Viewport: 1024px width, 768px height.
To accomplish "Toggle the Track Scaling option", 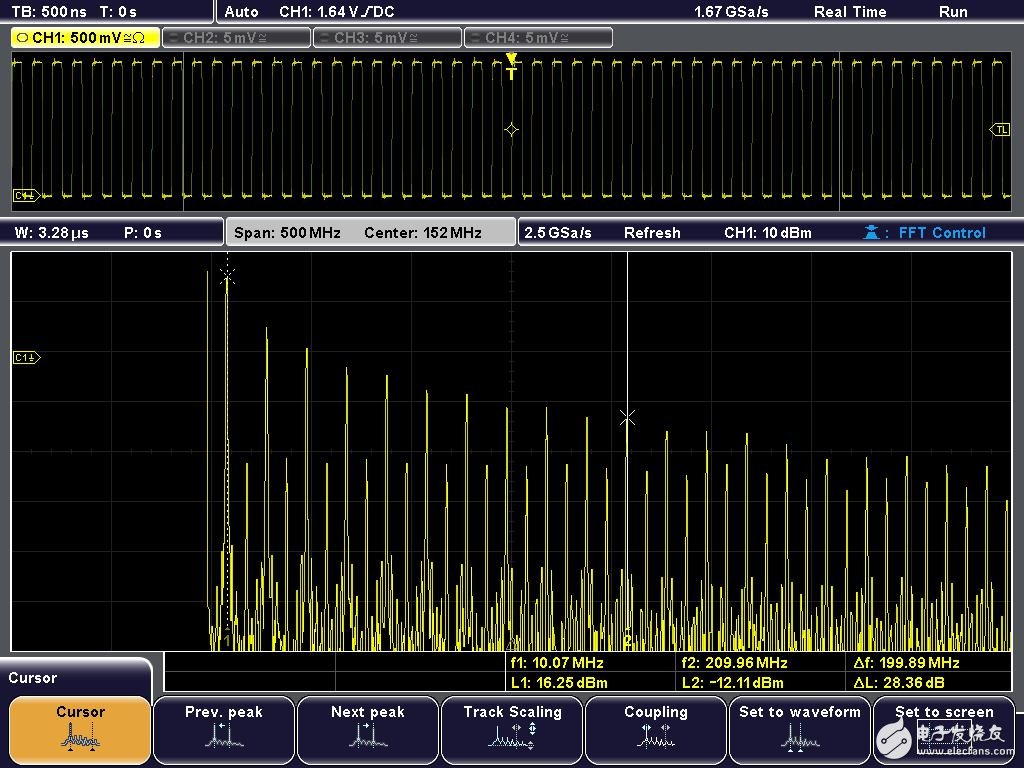I will (512, 730).
